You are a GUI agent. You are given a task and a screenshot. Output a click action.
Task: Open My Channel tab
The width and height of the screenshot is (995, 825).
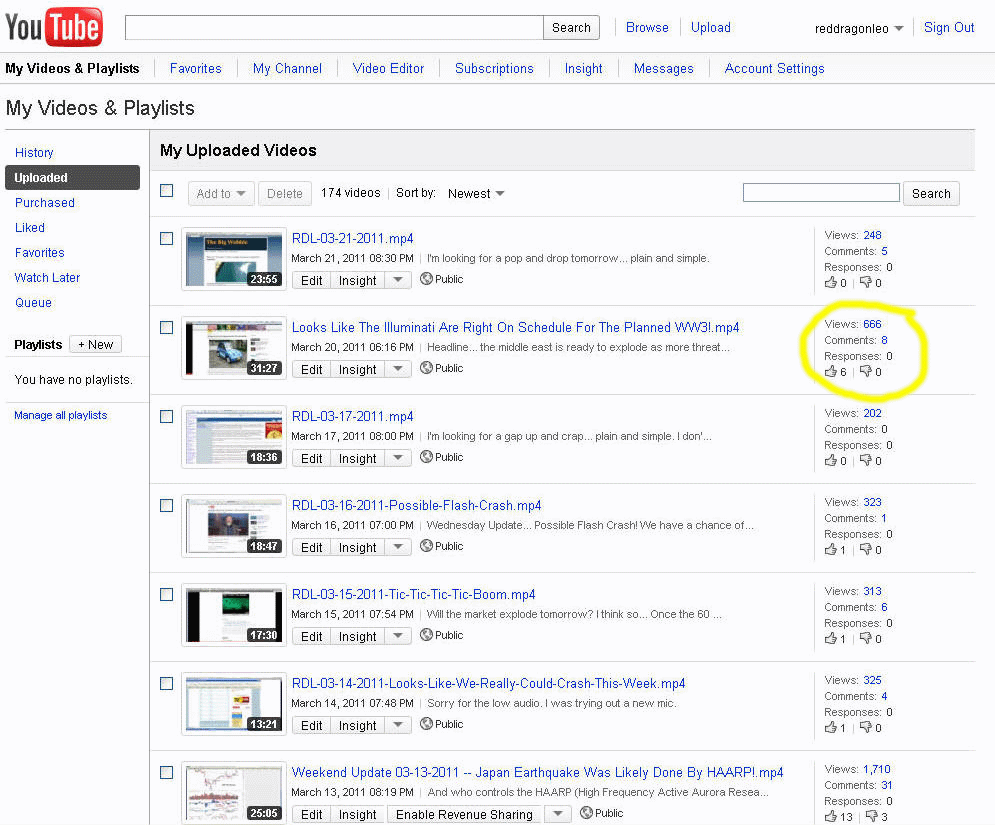(287, 69)
